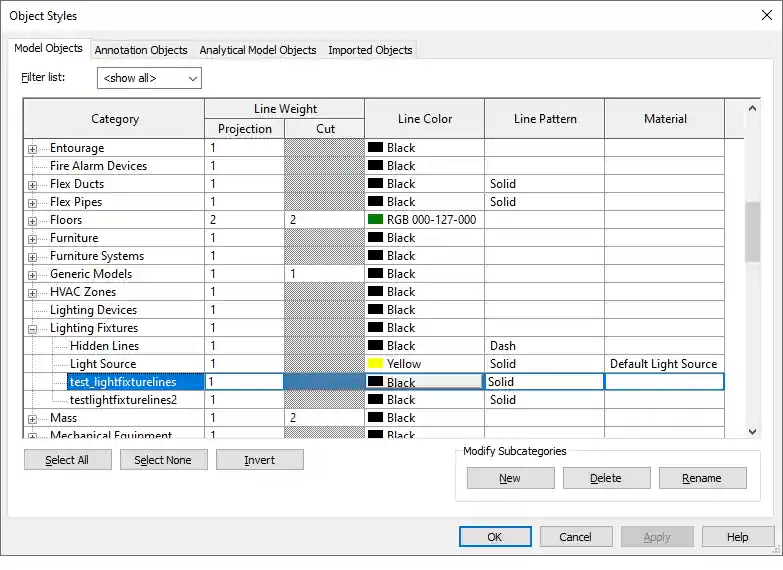Select the Hidden Lines subcategory

coord(103,346)
